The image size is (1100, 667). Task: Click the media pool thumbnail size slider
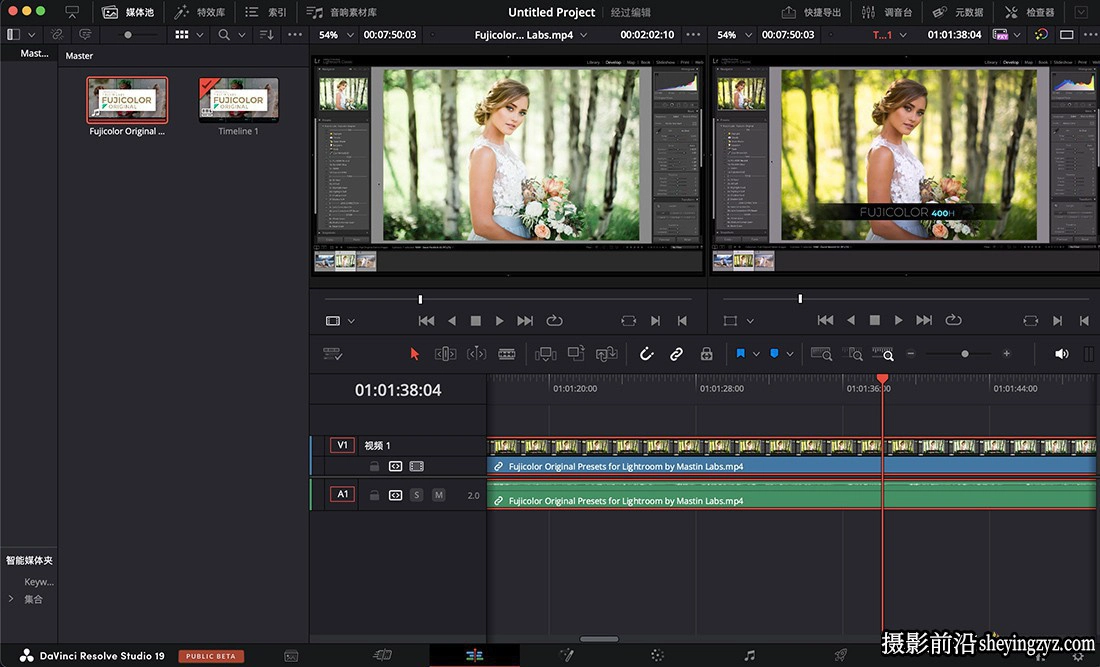[128, 34]
